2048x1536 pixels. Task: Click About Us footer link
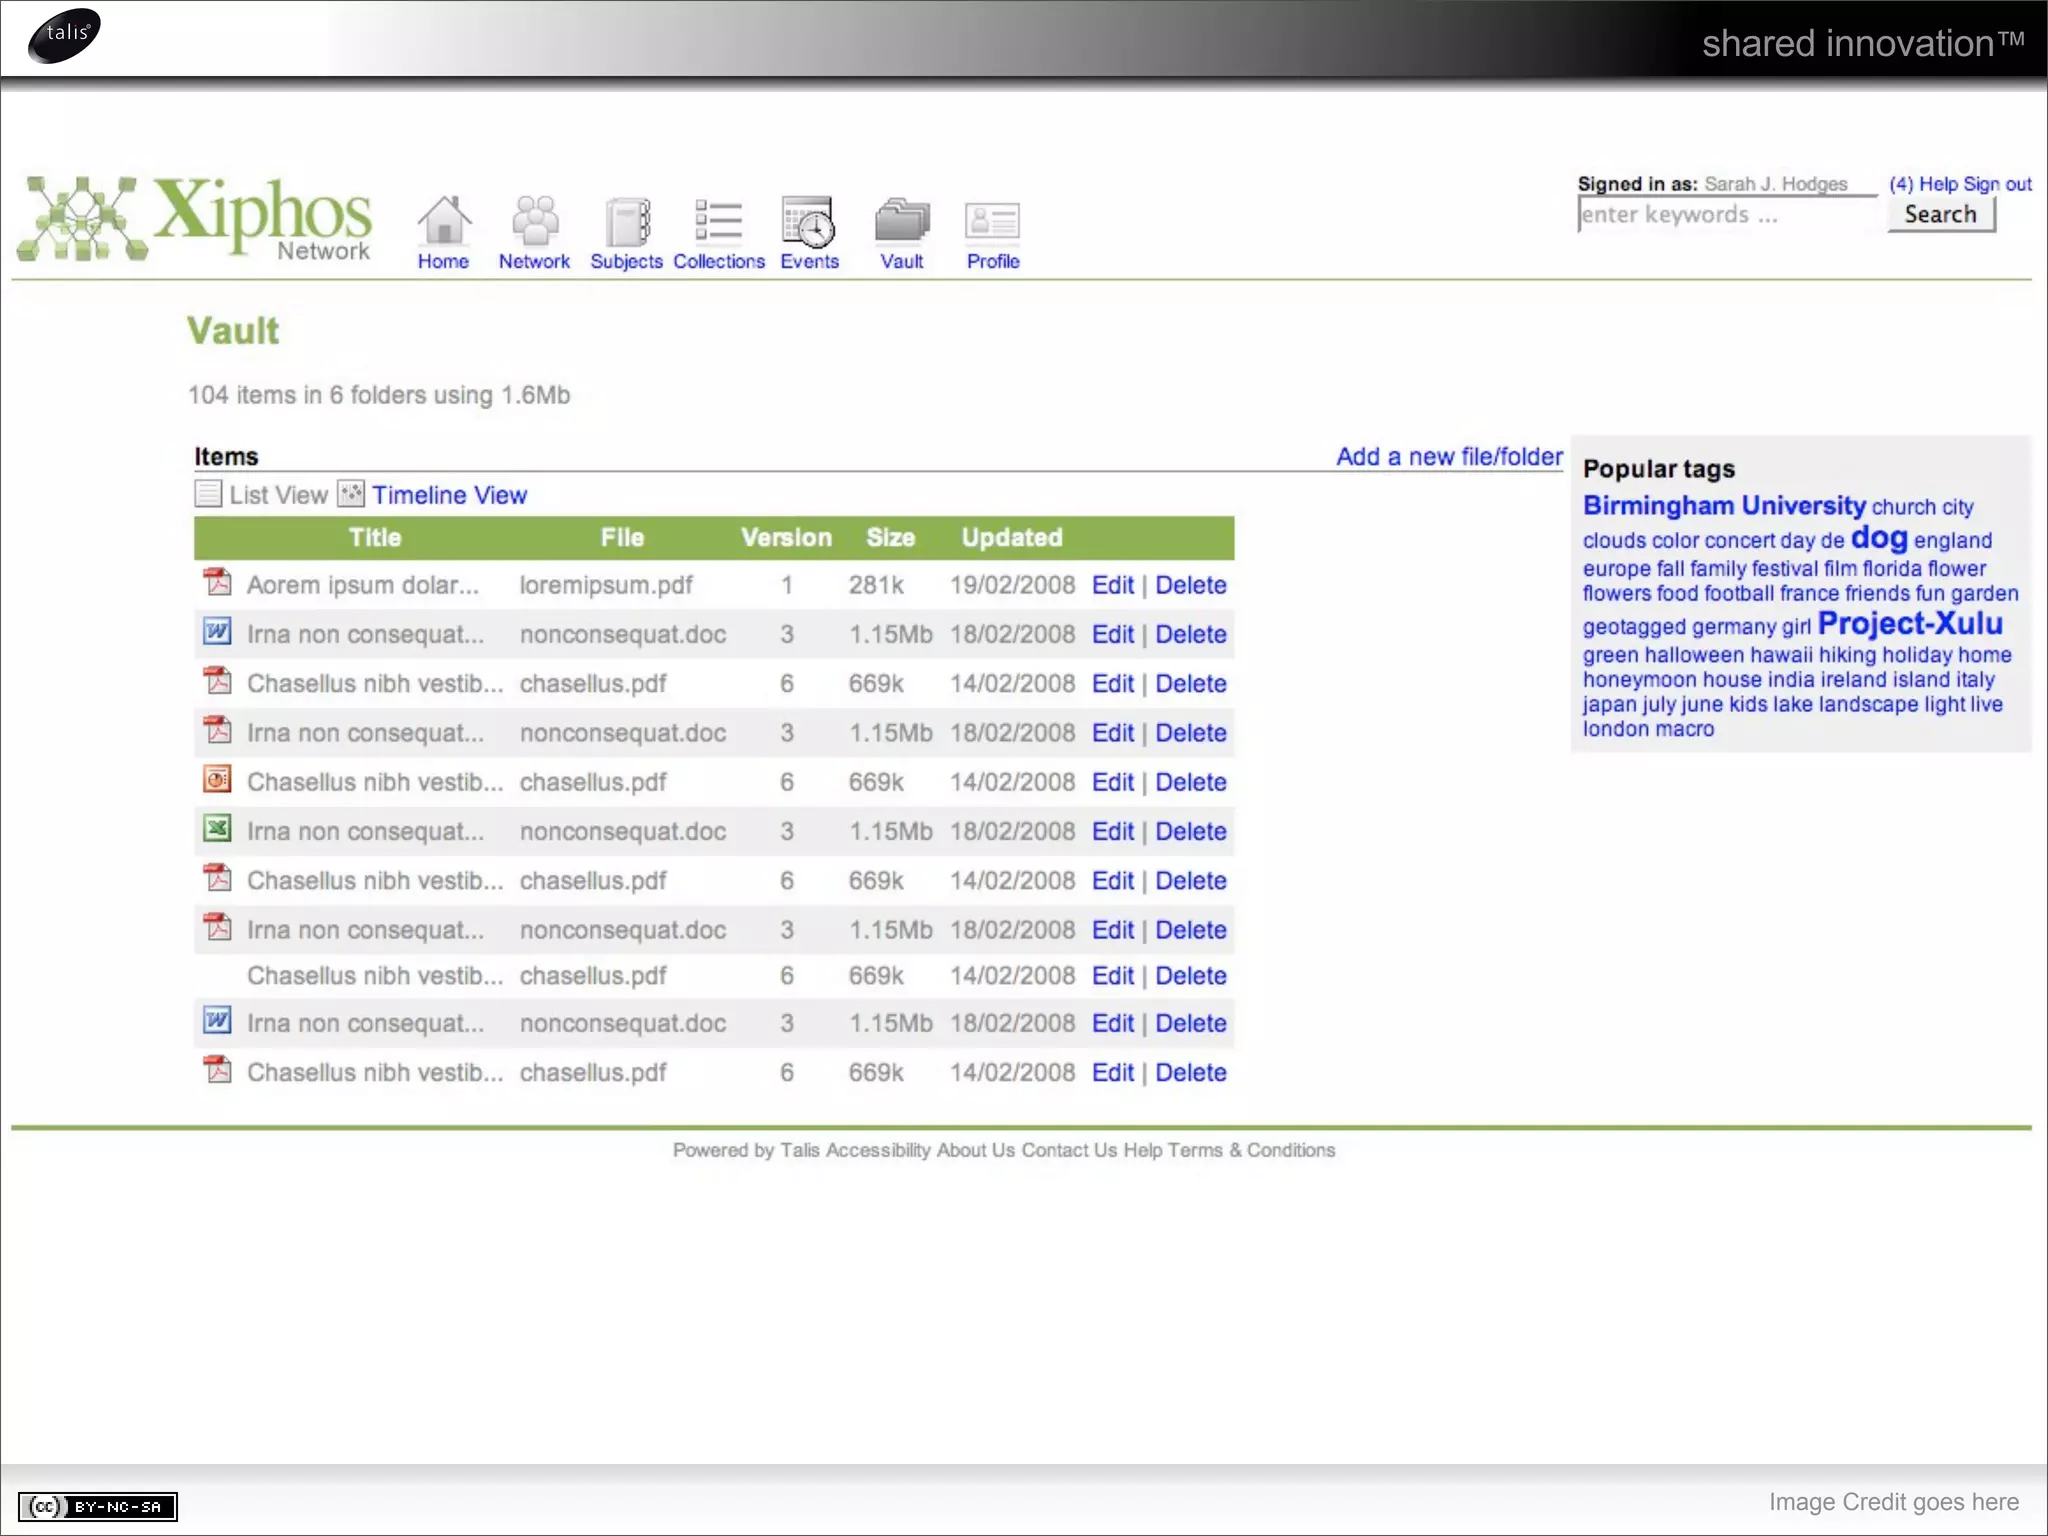(976, 1150)
